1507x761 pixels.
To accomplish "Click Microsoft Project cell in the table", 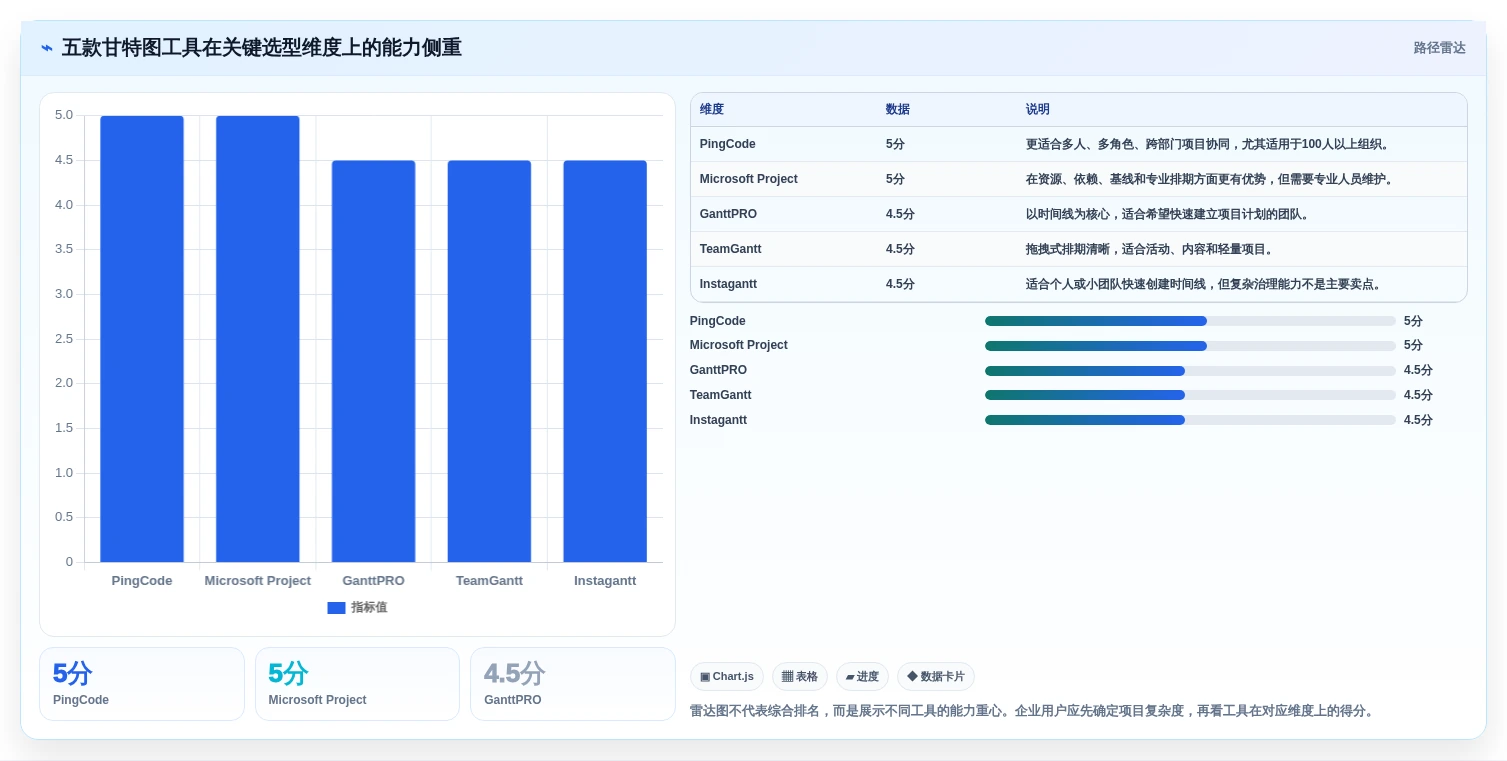I will [x=749, y=179].
